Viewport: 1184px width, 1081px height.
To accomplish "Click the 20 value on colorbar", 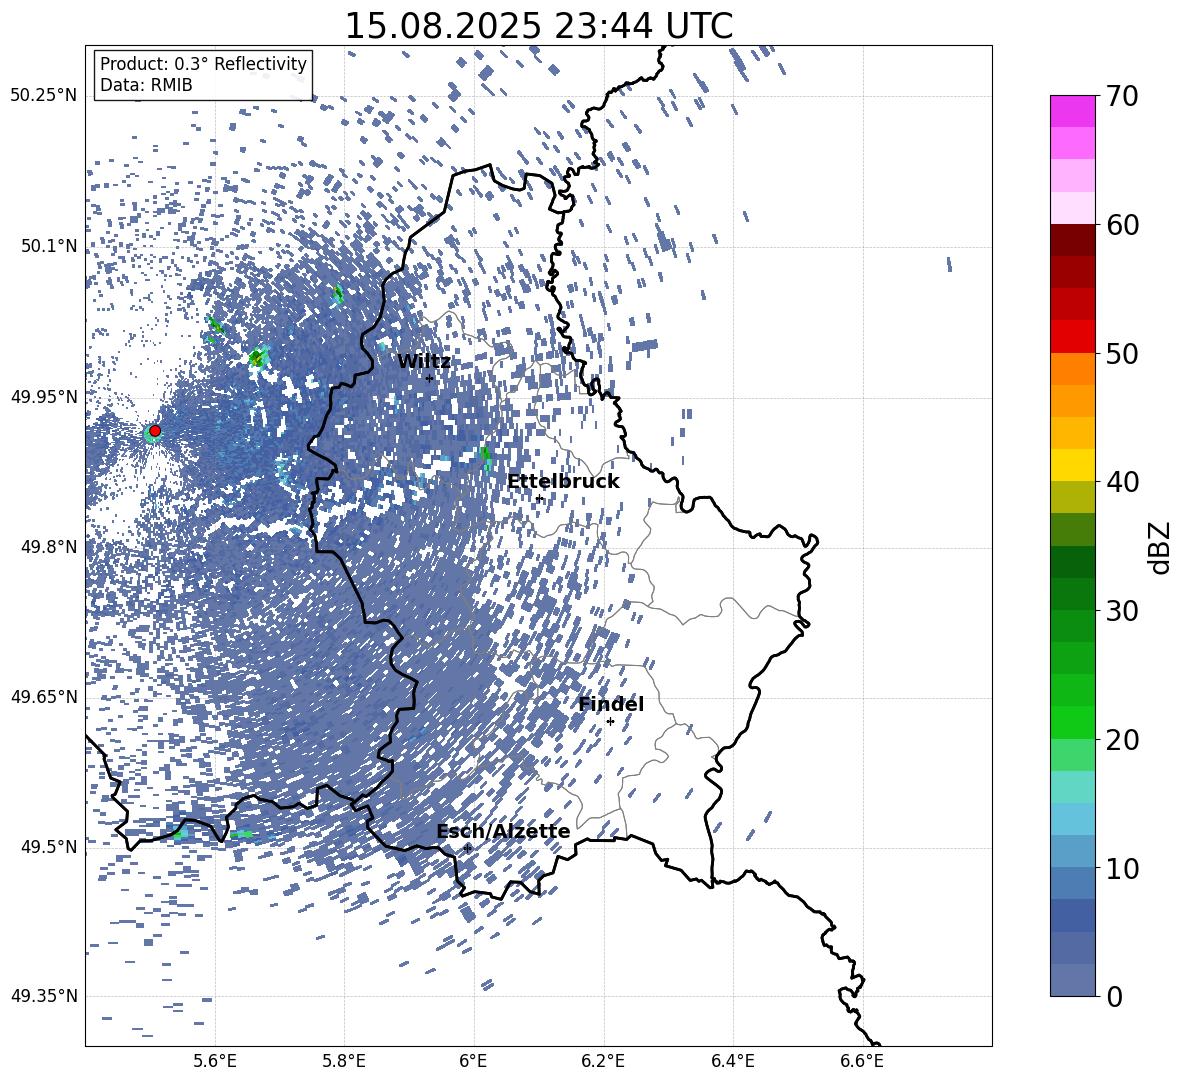I will [1122, 739].
